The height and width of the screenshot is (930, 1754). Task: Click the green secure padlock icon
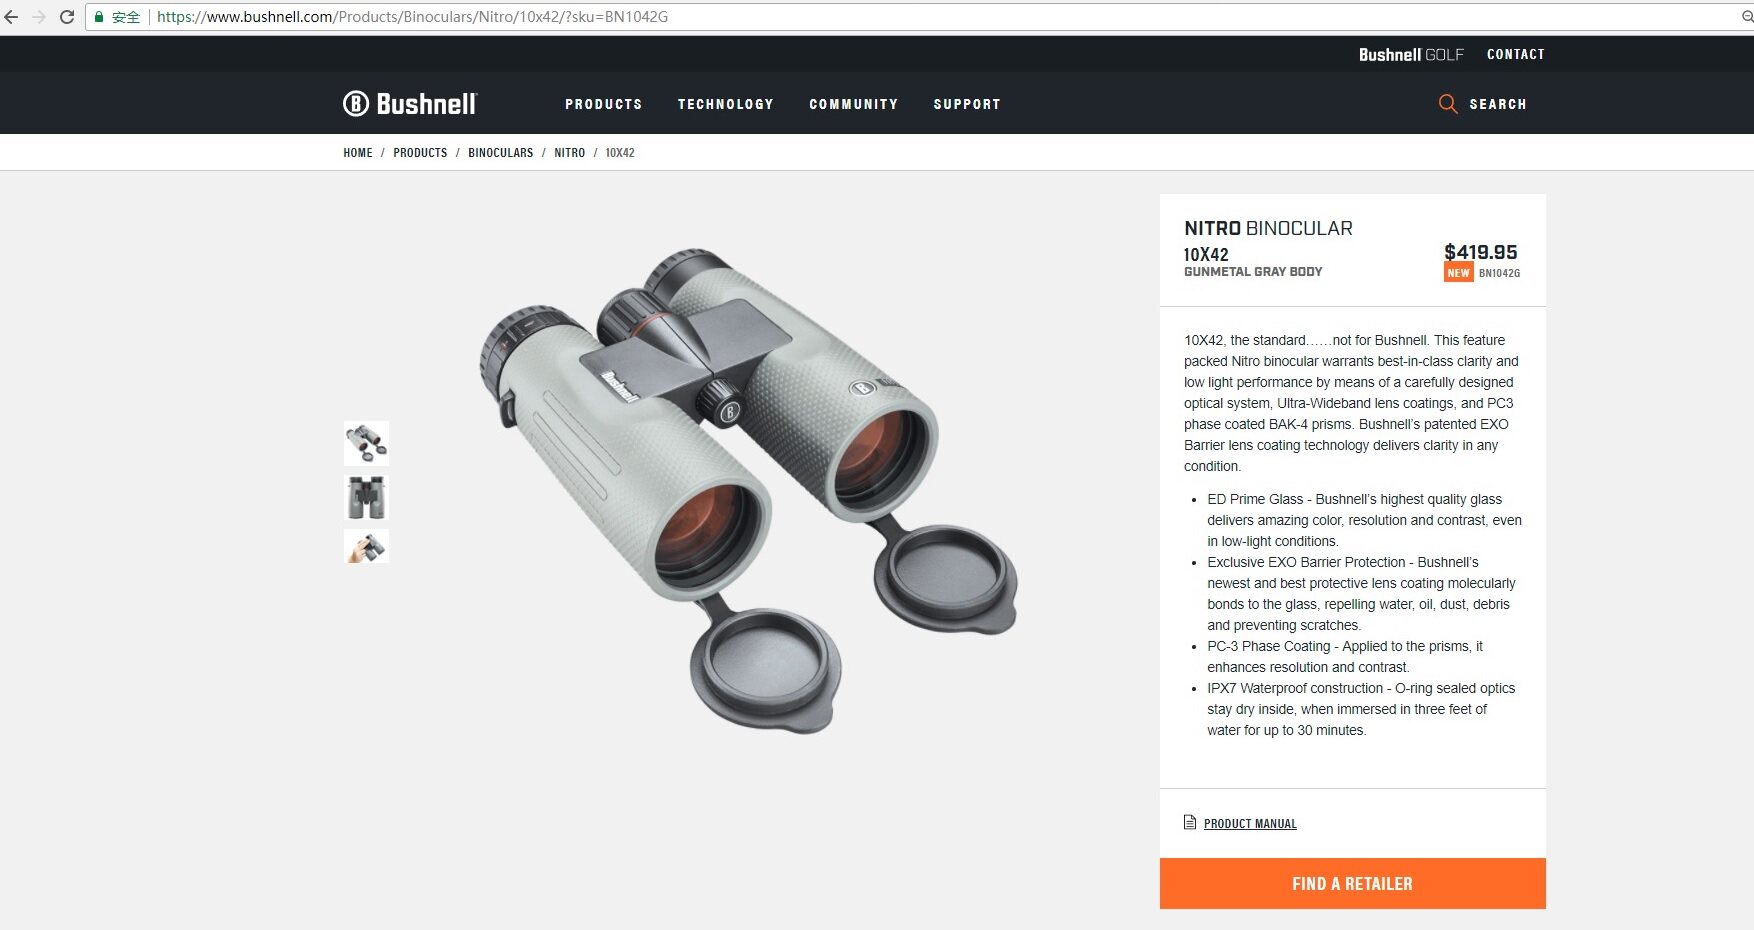click(99, 17)
